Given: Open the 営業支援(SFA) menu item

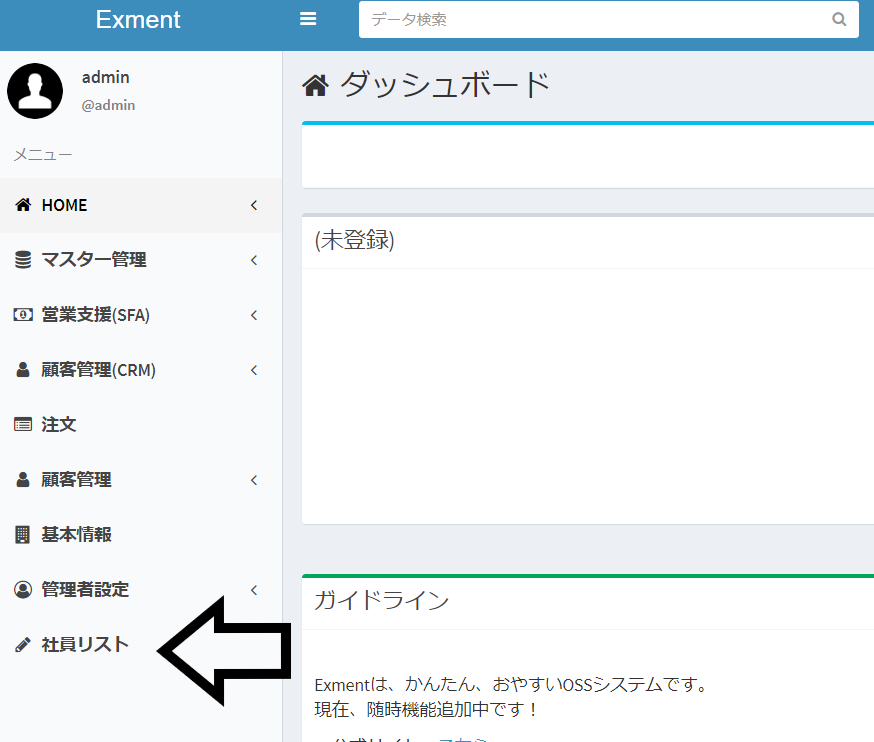Looking at the screenshot, I should [x=141, y=315].
